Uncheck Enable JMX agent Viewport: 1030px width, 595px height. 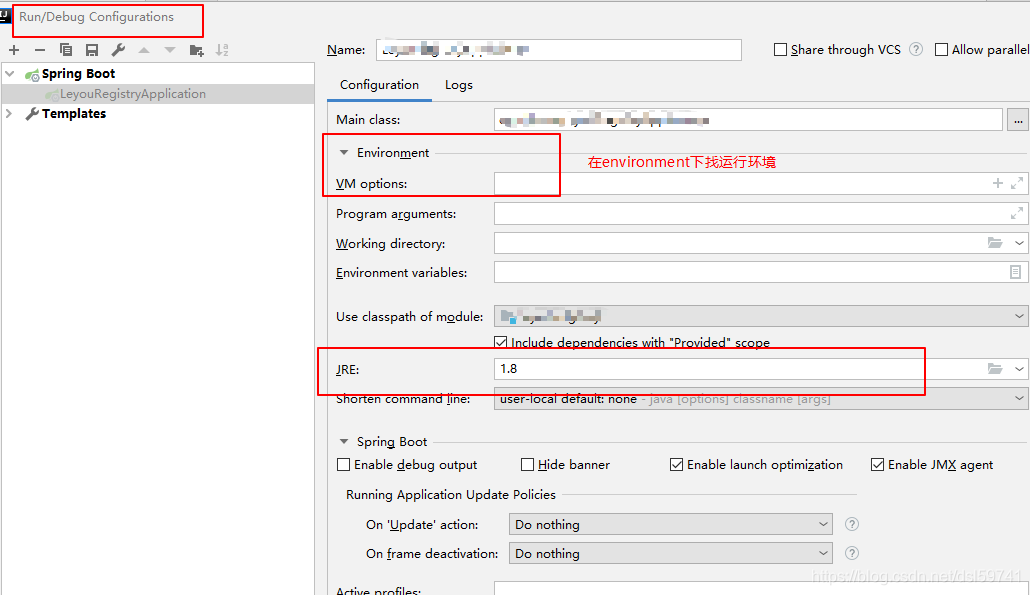click(878, 464)
